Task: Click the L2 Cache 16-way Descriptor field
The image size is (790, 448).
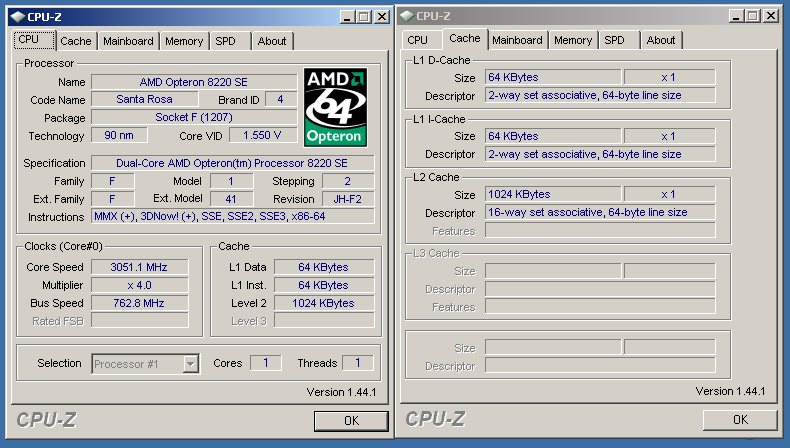Action: pos(600,213)
